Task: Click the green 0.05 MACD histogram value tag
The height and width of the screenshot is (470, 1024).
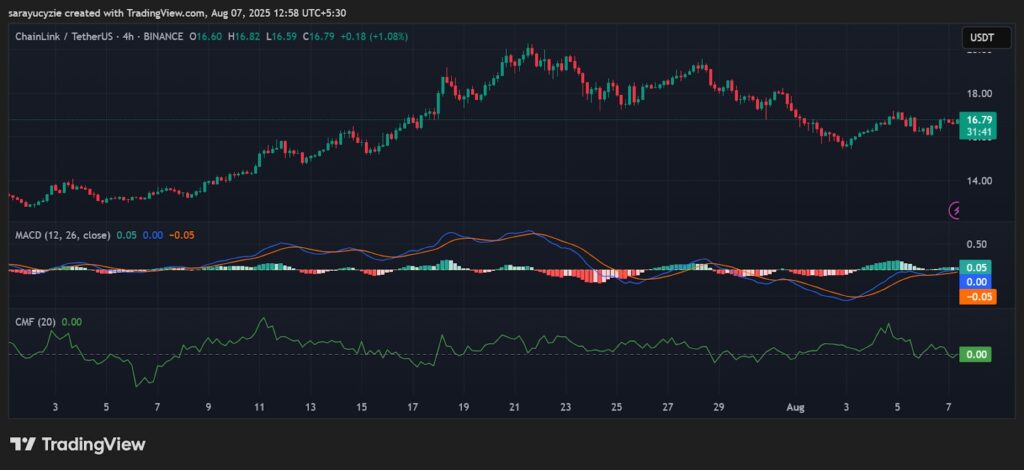Action: point(976,267)
